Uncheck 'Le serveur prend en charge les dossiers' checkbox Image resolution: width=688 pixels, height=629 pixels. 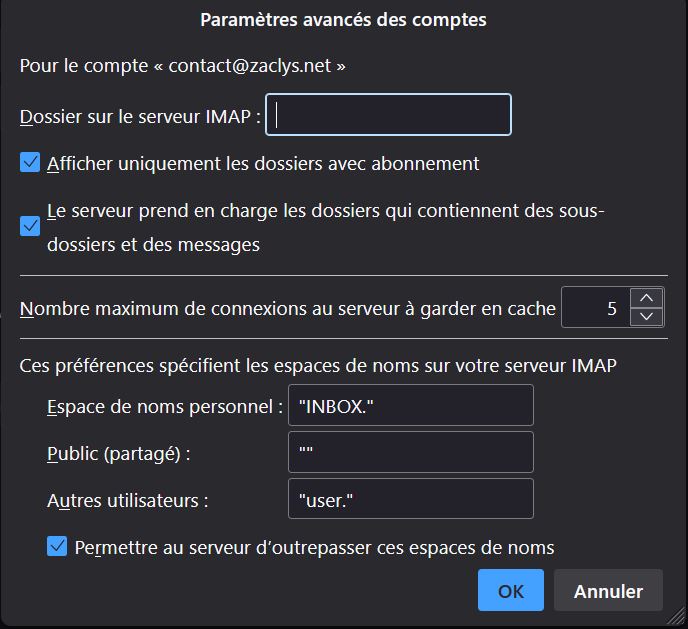[x=30, y=227]
